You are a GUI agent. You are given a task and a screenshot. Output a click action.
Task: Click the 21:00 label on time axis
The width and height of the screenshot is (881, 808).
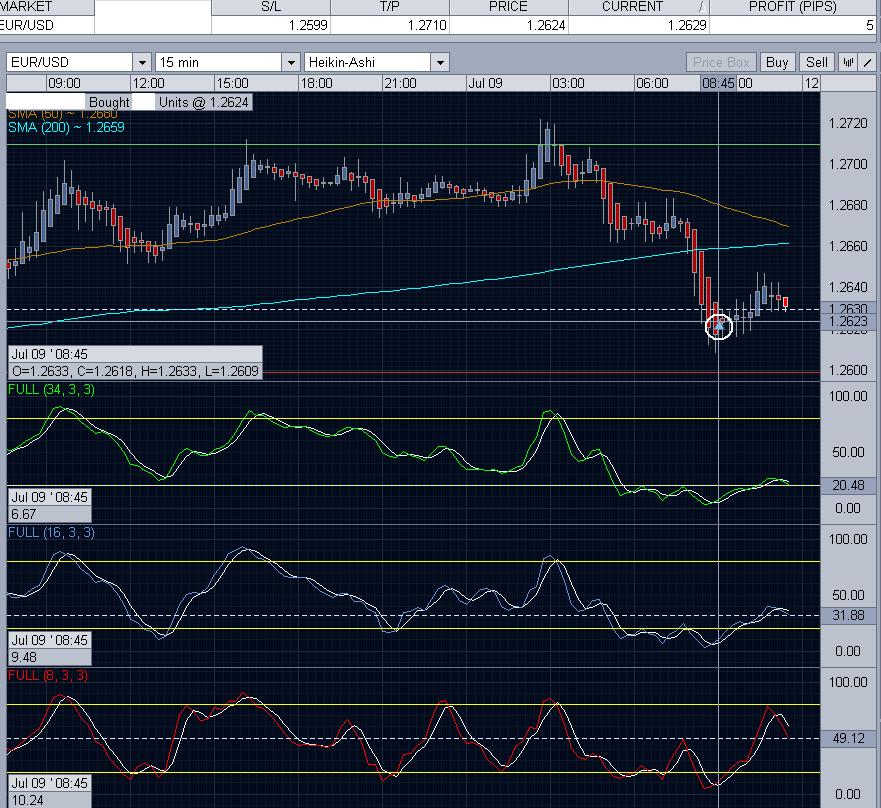(400, 84)
